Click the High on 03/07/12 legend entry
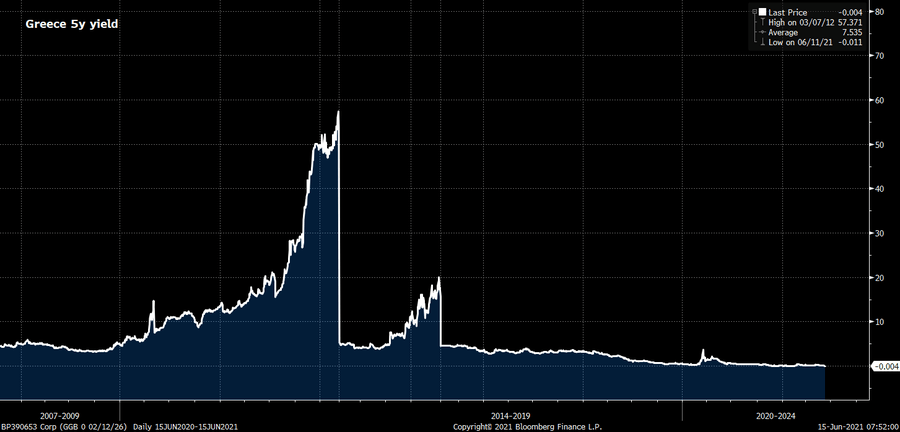Viewport: 900px width, 432px height. (x=816, y=22)
